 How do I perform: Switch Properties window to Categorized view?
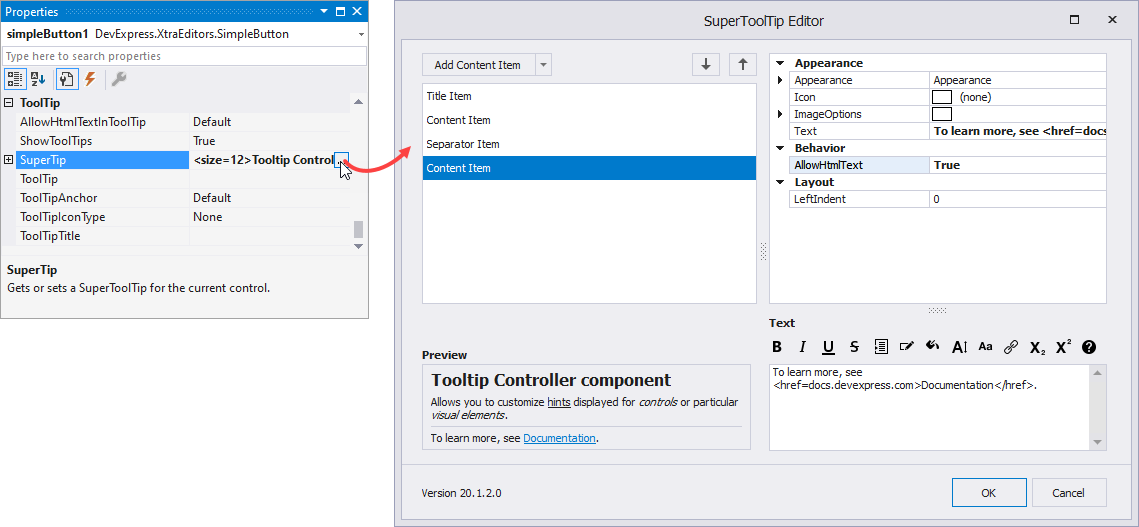(15, 79)
